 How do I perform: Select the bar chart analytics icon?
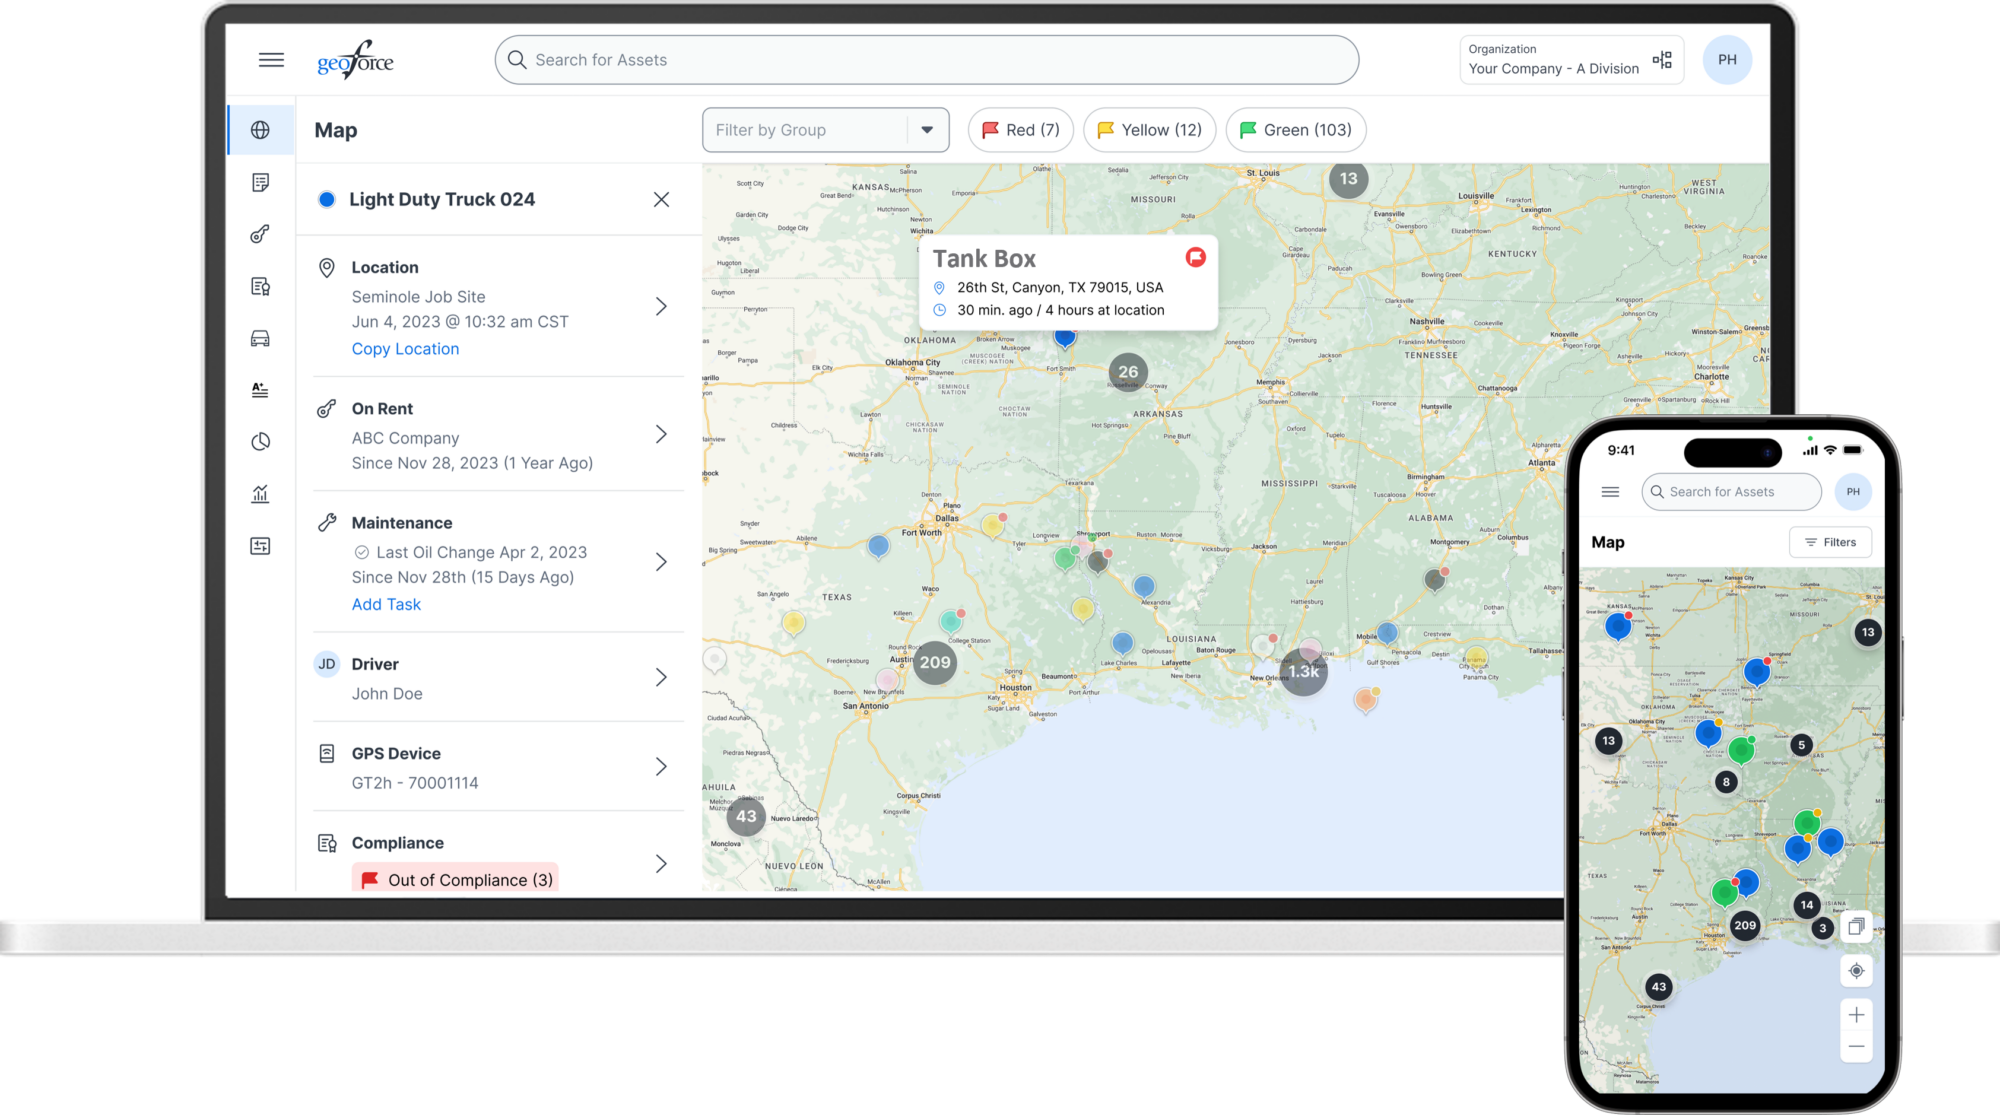pyautogui.click(x=260, y=493)
